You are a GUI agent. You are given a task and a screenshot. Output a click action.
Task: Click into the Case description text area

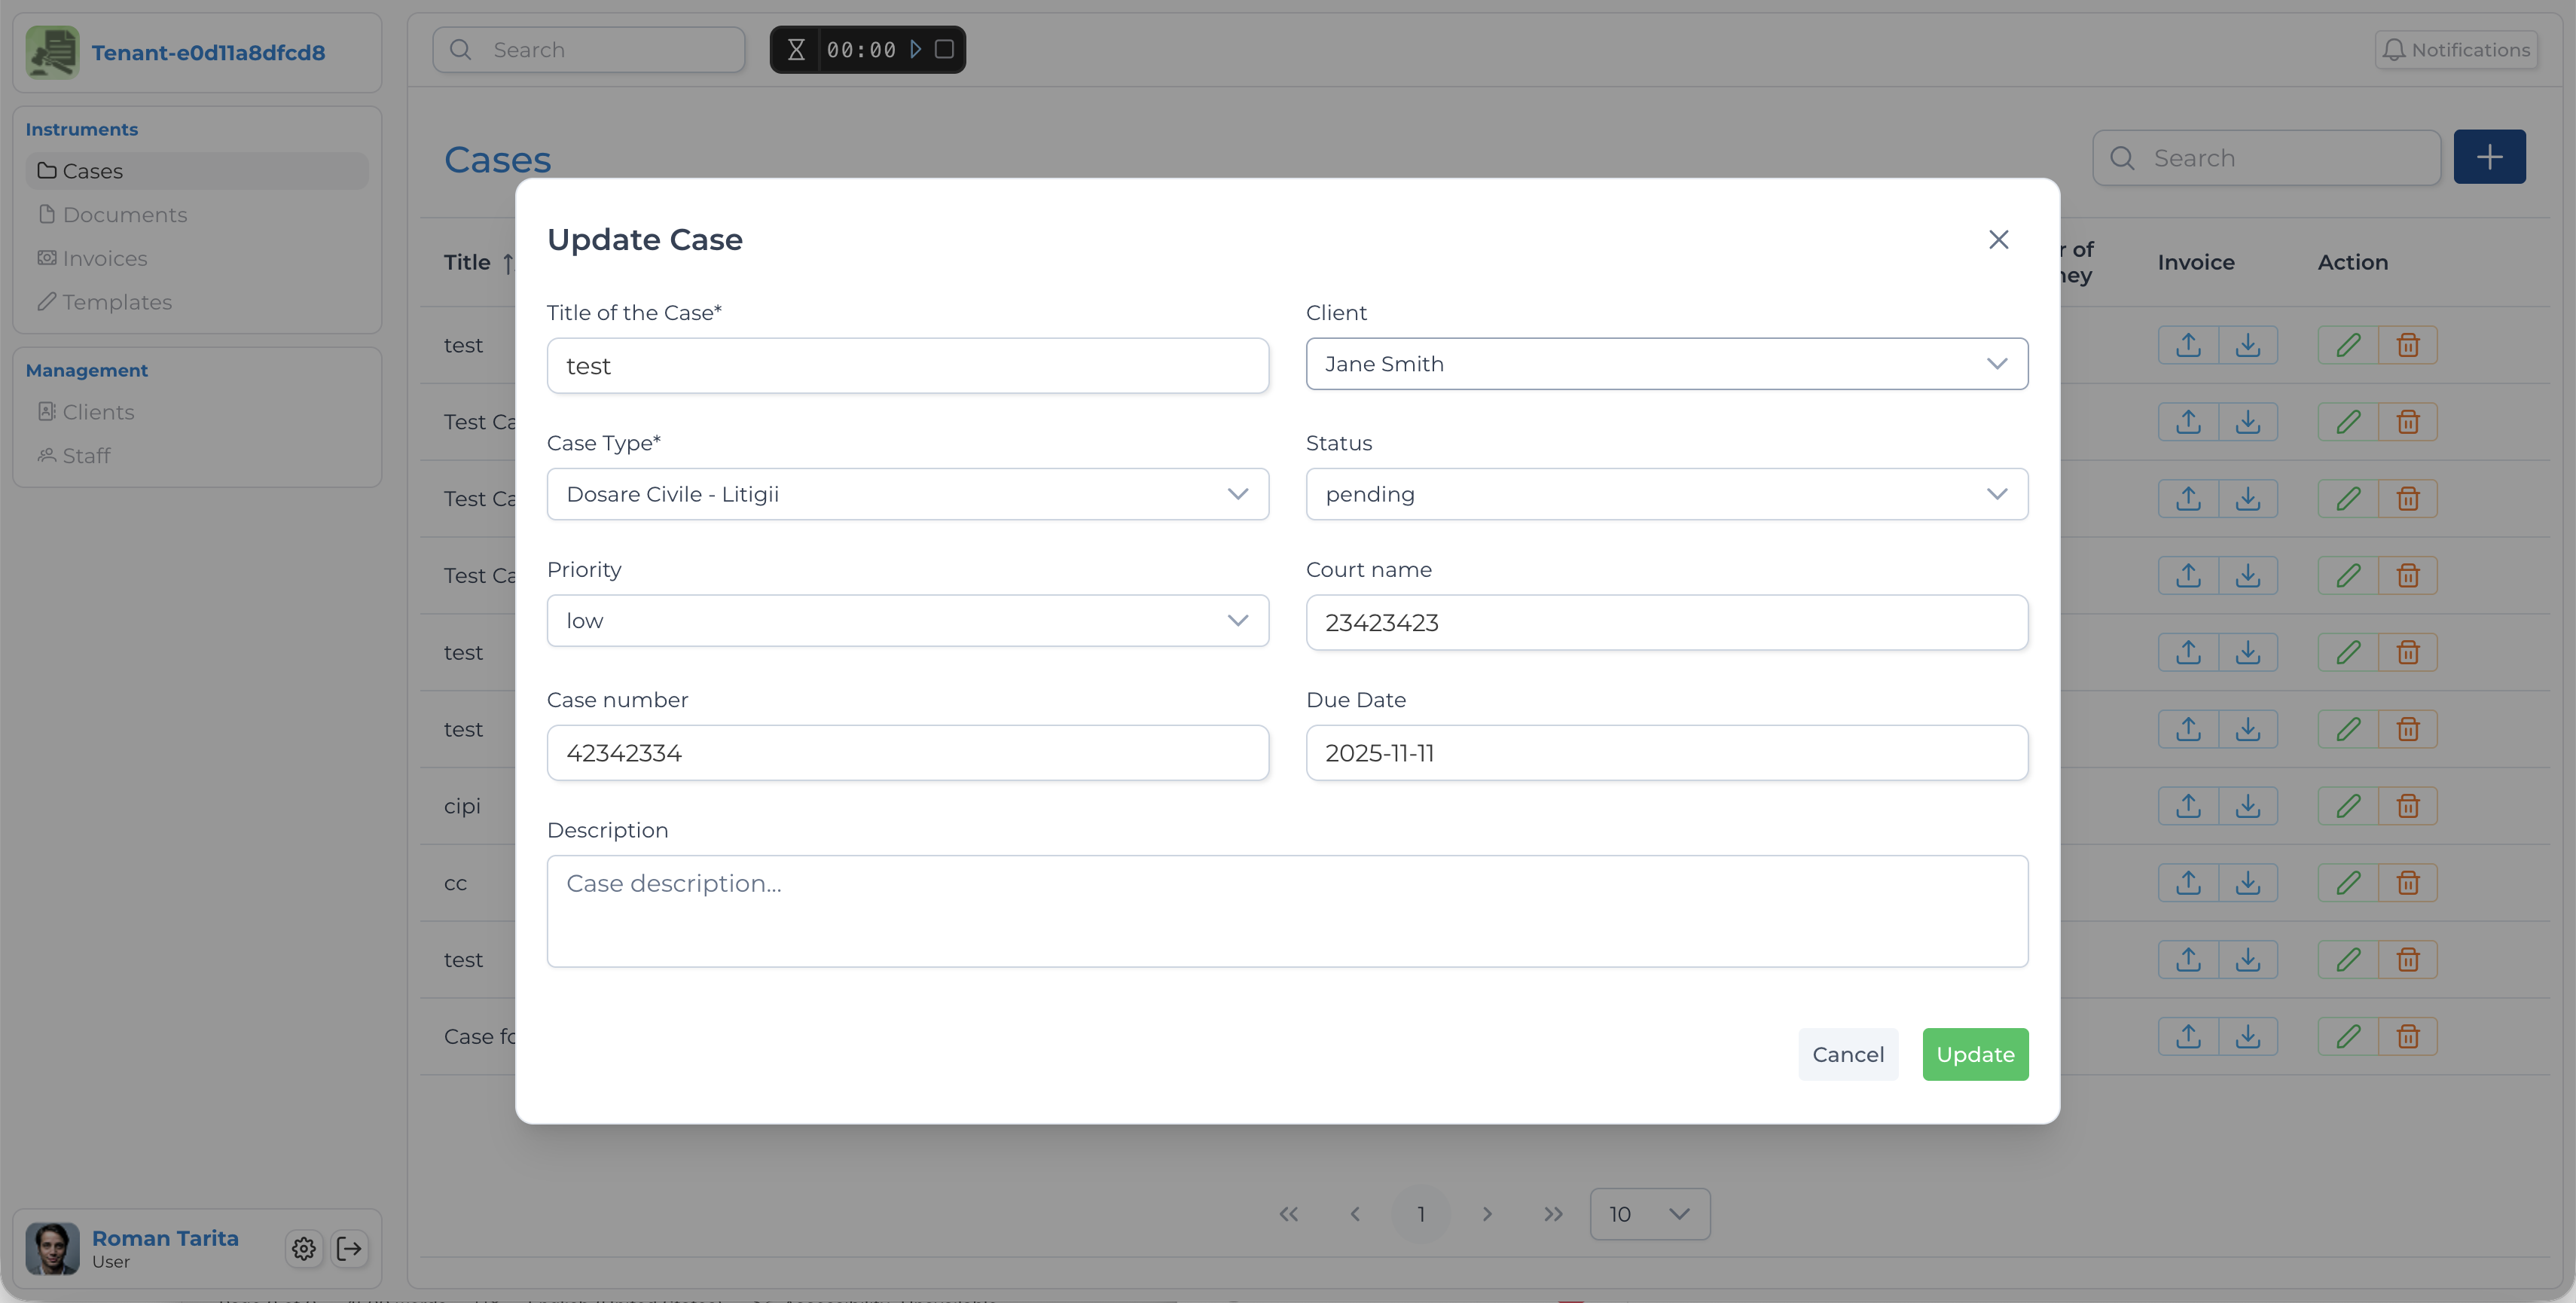pos(1286,910)
